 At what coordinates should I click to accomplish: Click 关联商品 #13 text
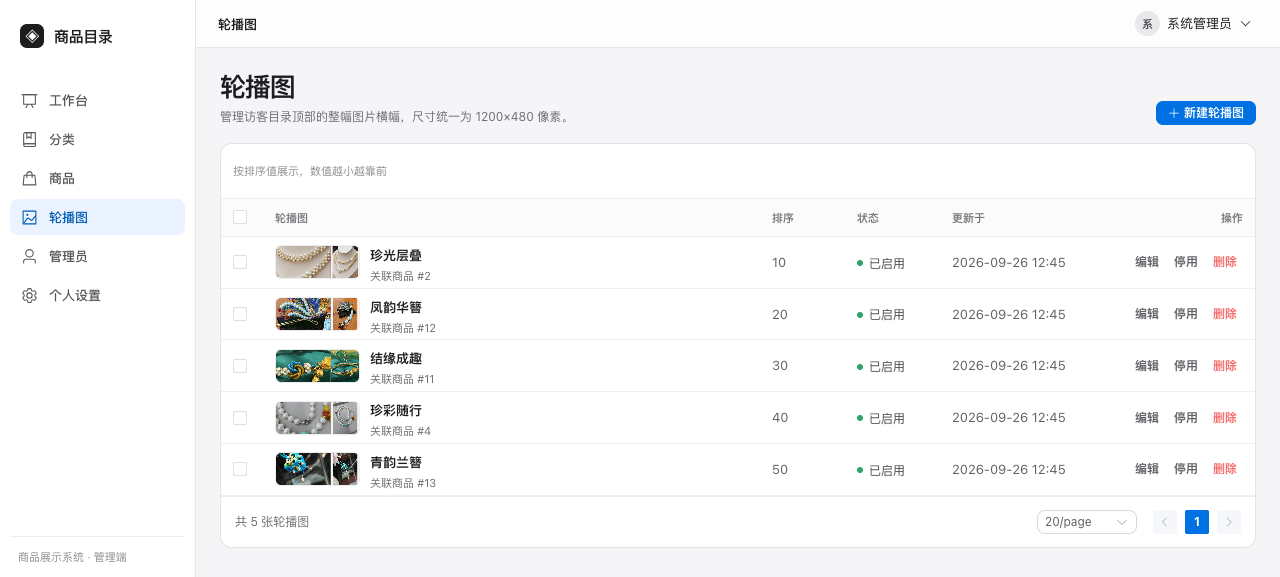[x=403, y=483]
